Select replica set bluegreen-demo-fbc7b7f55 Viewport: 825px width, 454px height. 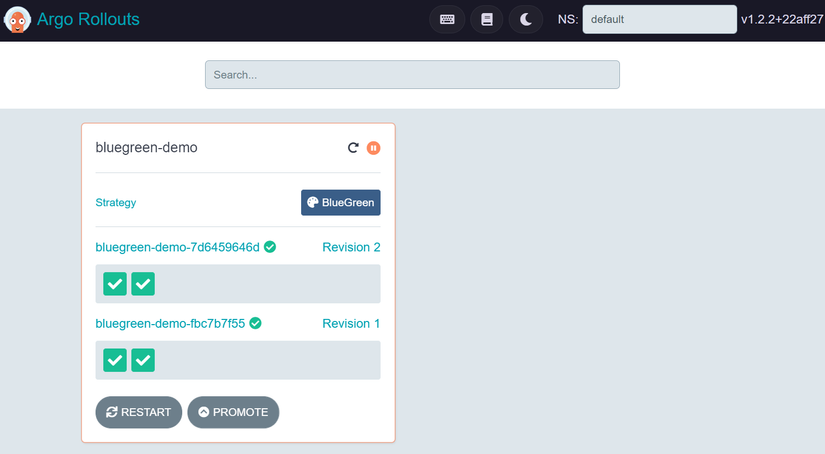[170, 324]
